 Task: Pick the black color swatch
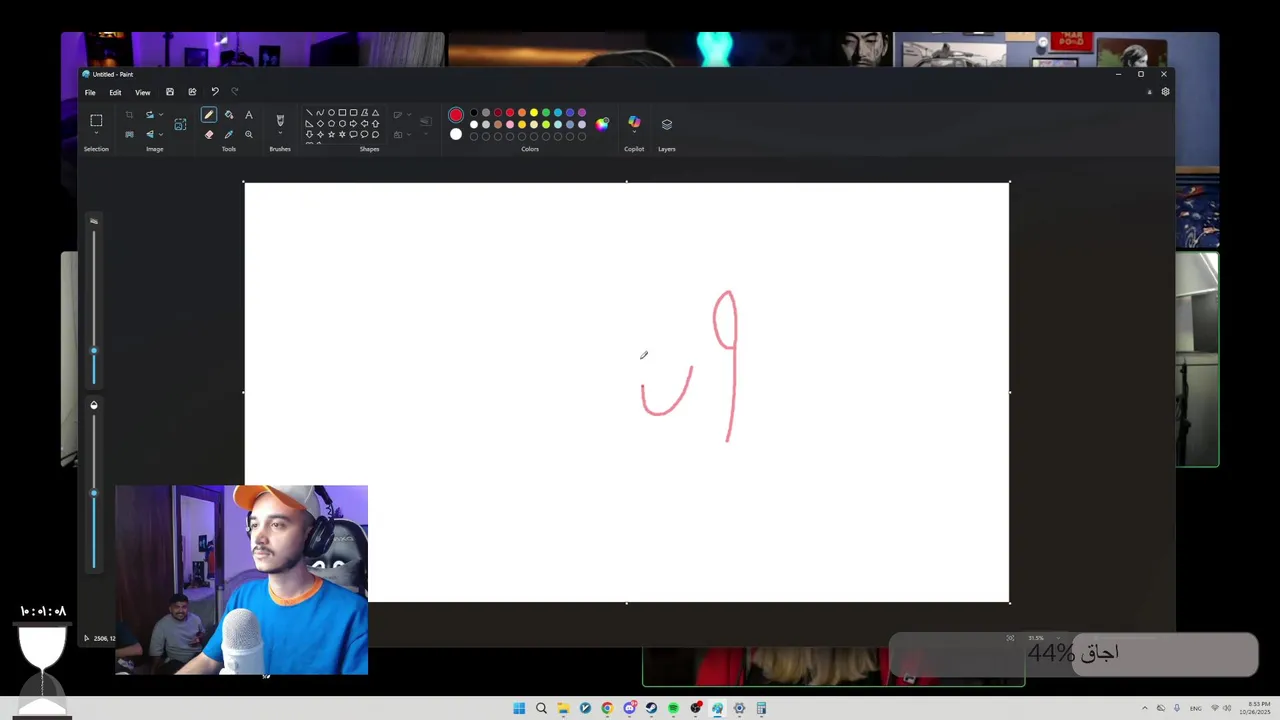tap(474, 113)
